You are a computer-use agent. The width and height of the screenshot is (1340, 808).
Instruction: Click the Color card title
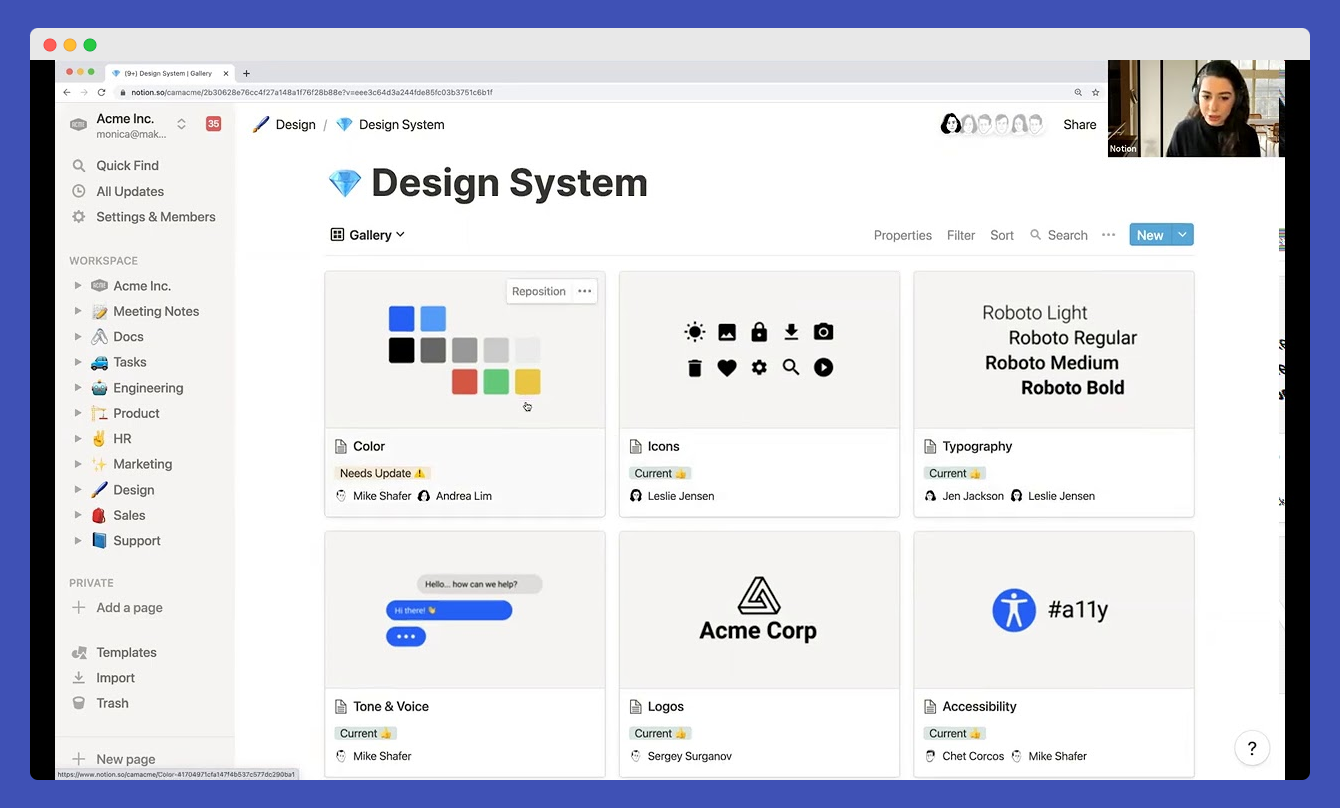(369, 446)
